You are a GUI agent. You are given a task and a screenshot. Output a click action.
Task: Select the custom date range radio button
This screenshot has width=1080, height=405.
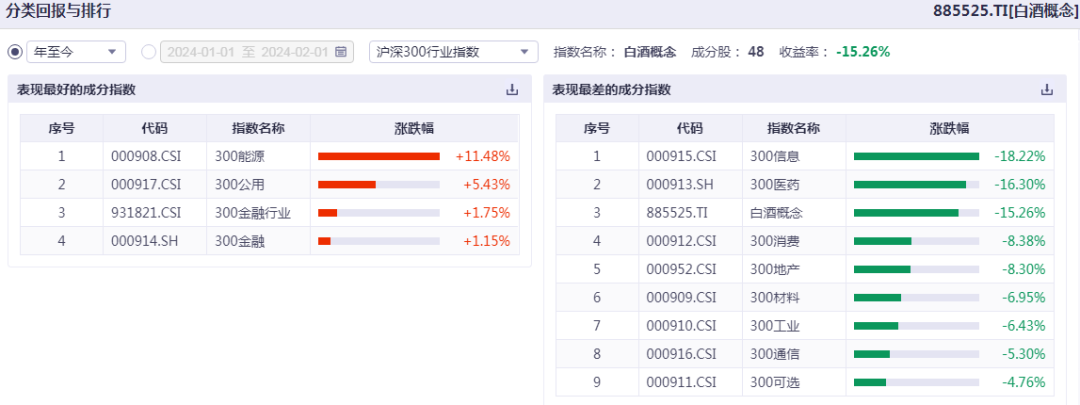(148, 52)
